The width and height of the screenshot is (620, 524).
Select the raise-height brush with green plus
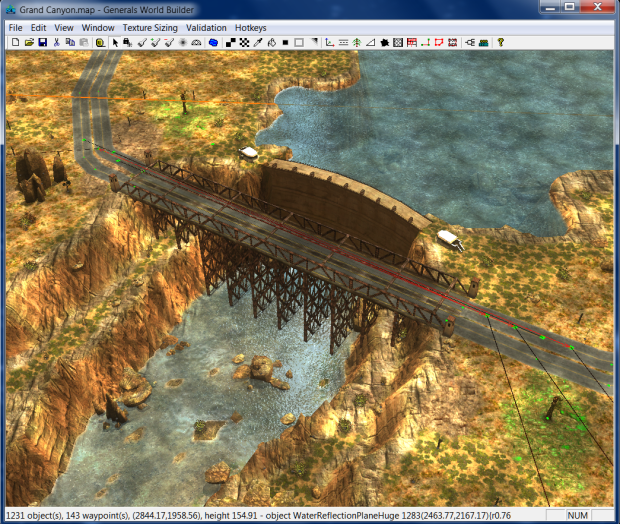click(155, 42)
